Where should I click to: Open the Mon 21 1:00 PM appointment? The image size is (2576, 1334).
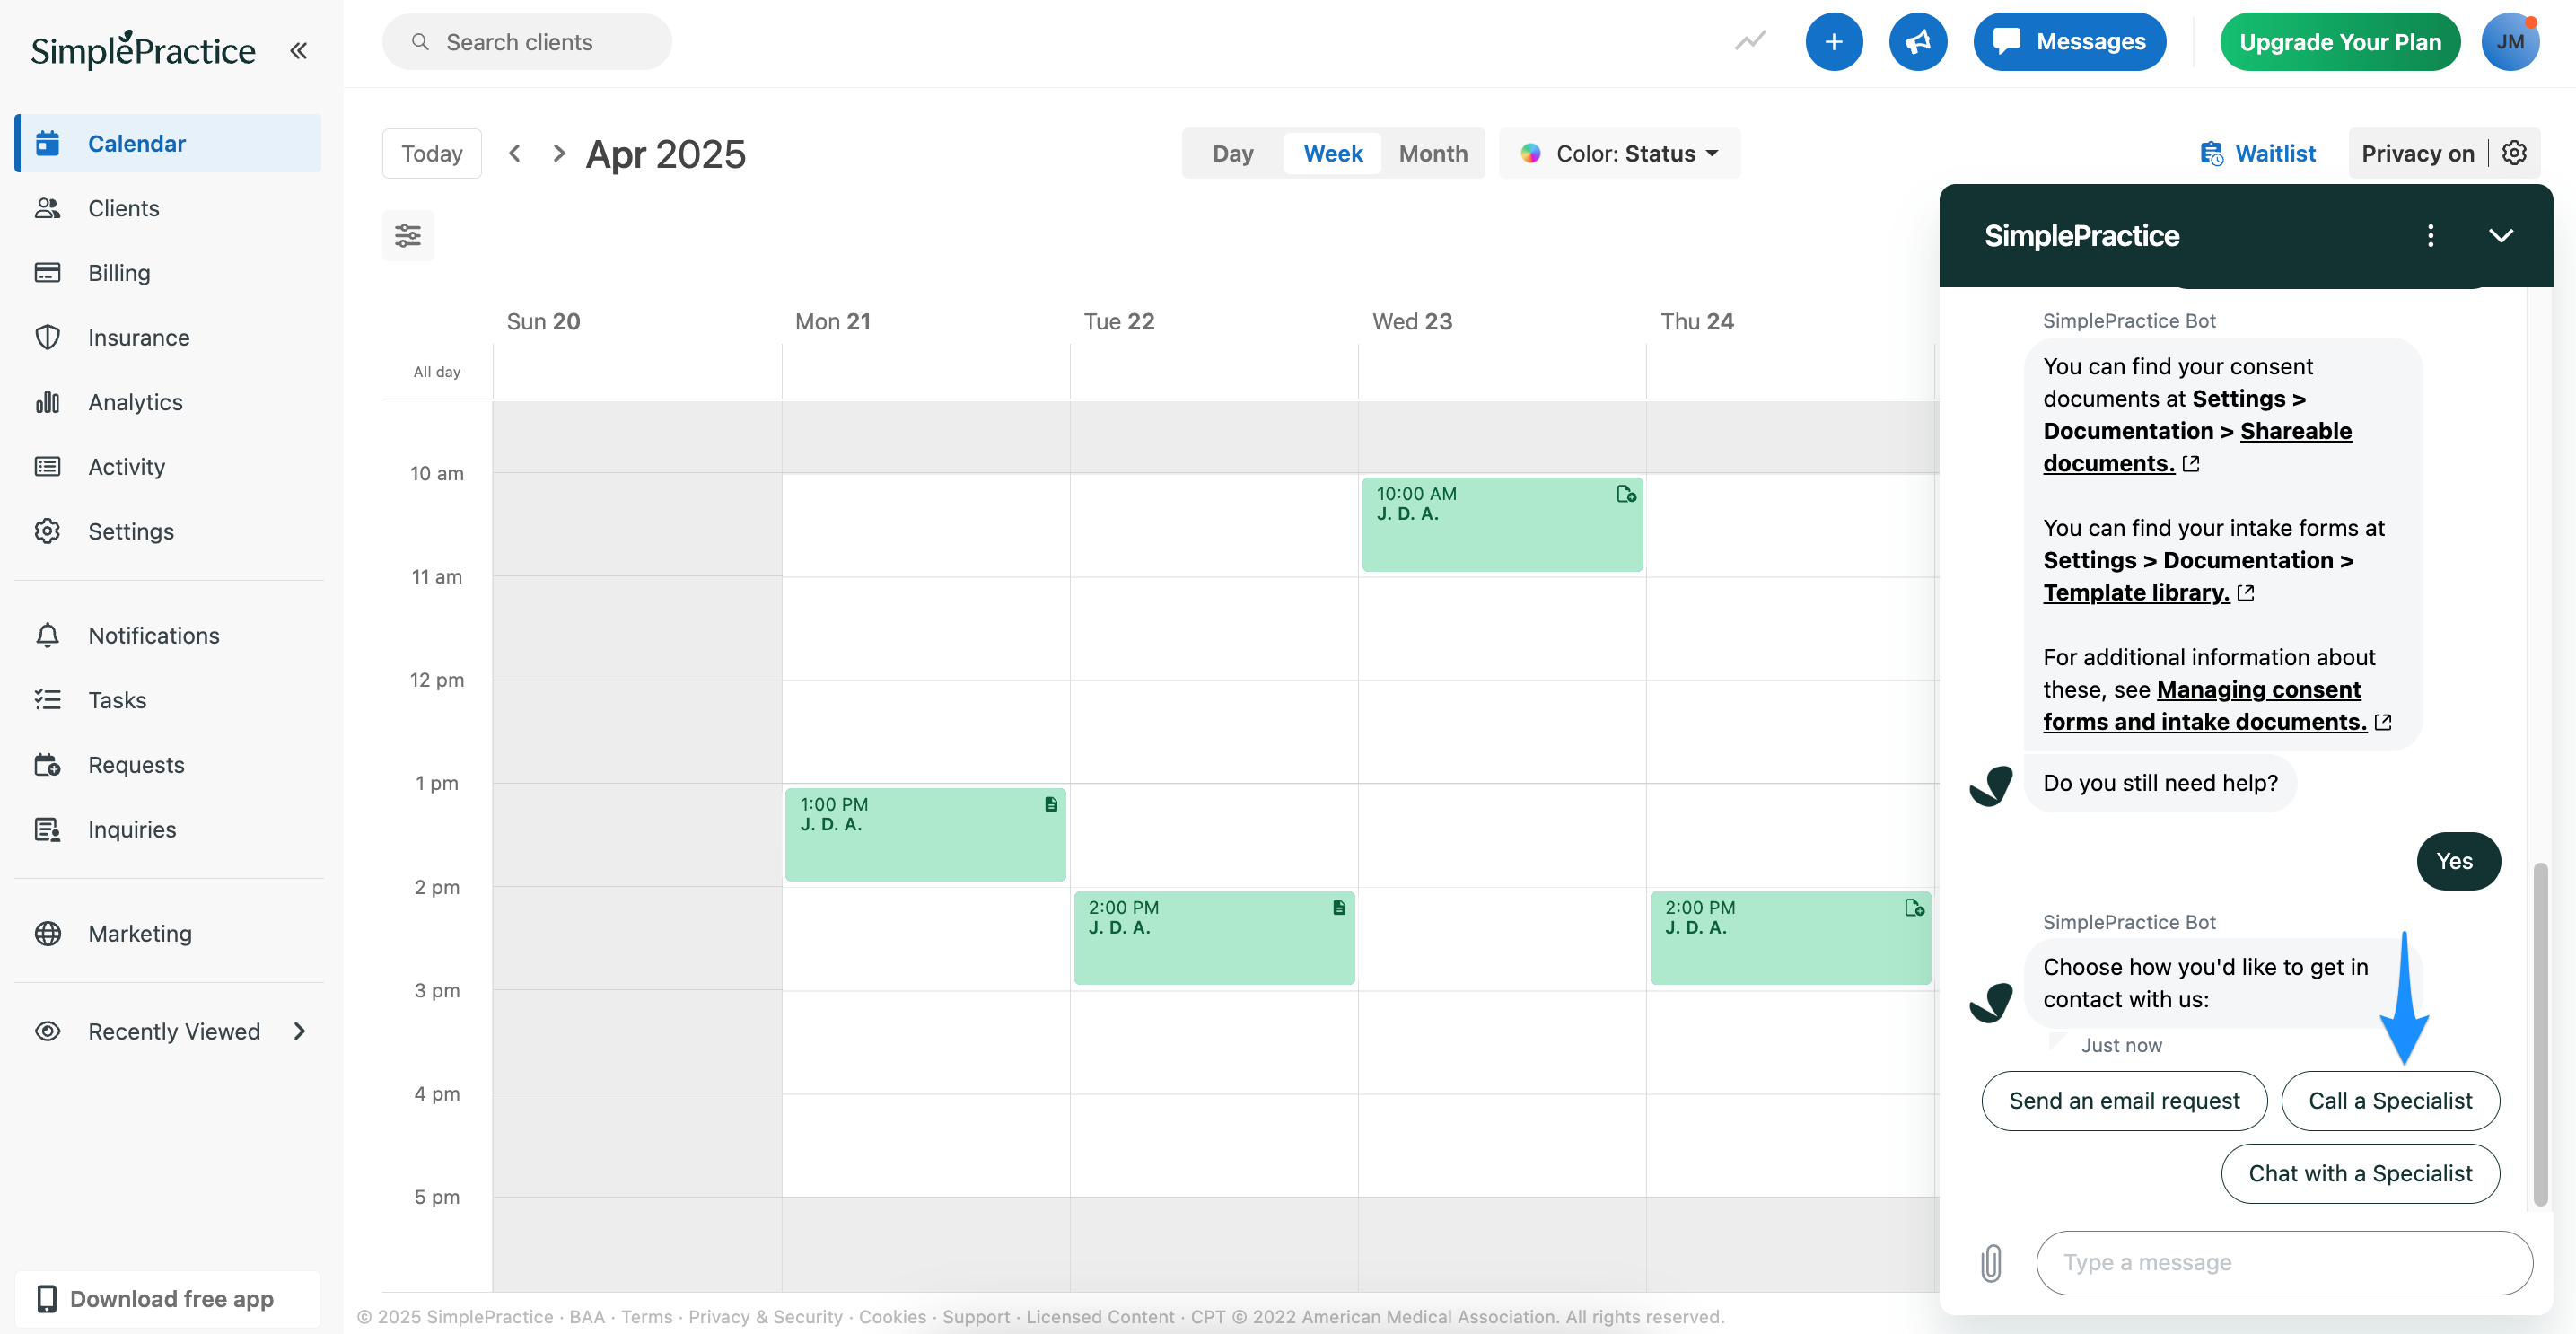[x=925, y=834]
